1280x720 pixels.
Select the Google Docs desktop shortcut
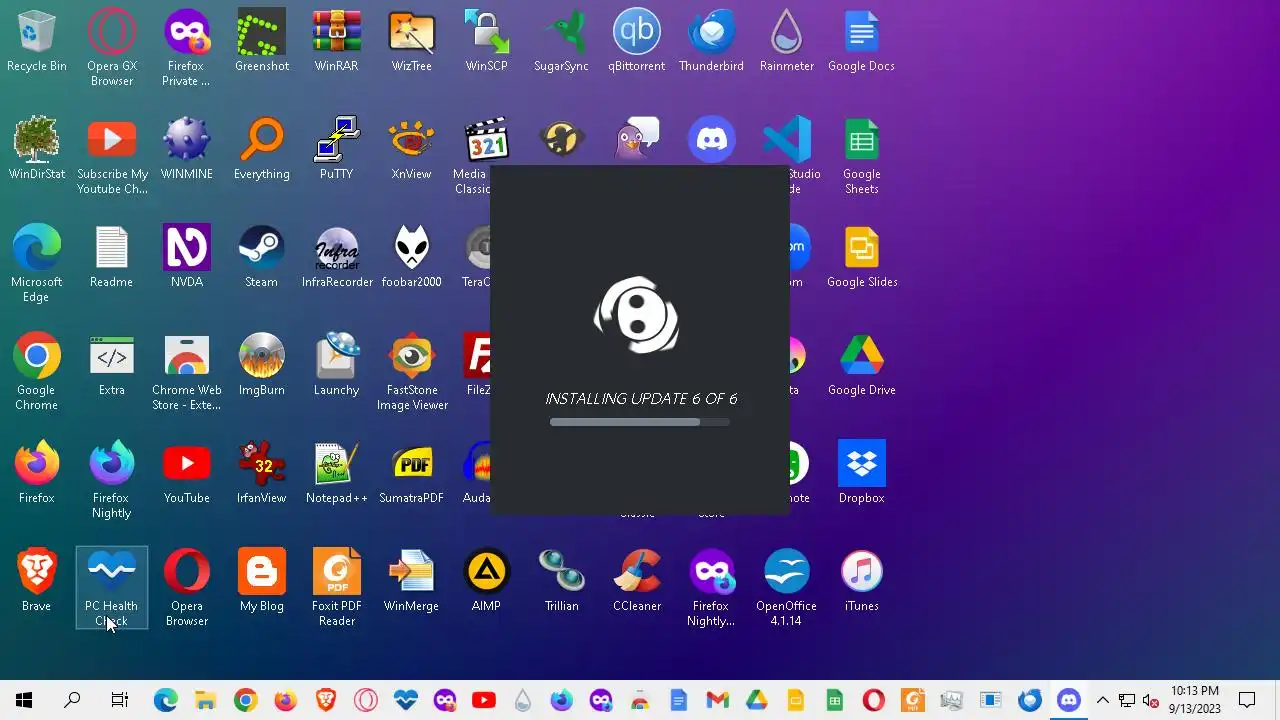tap(861, 42)
